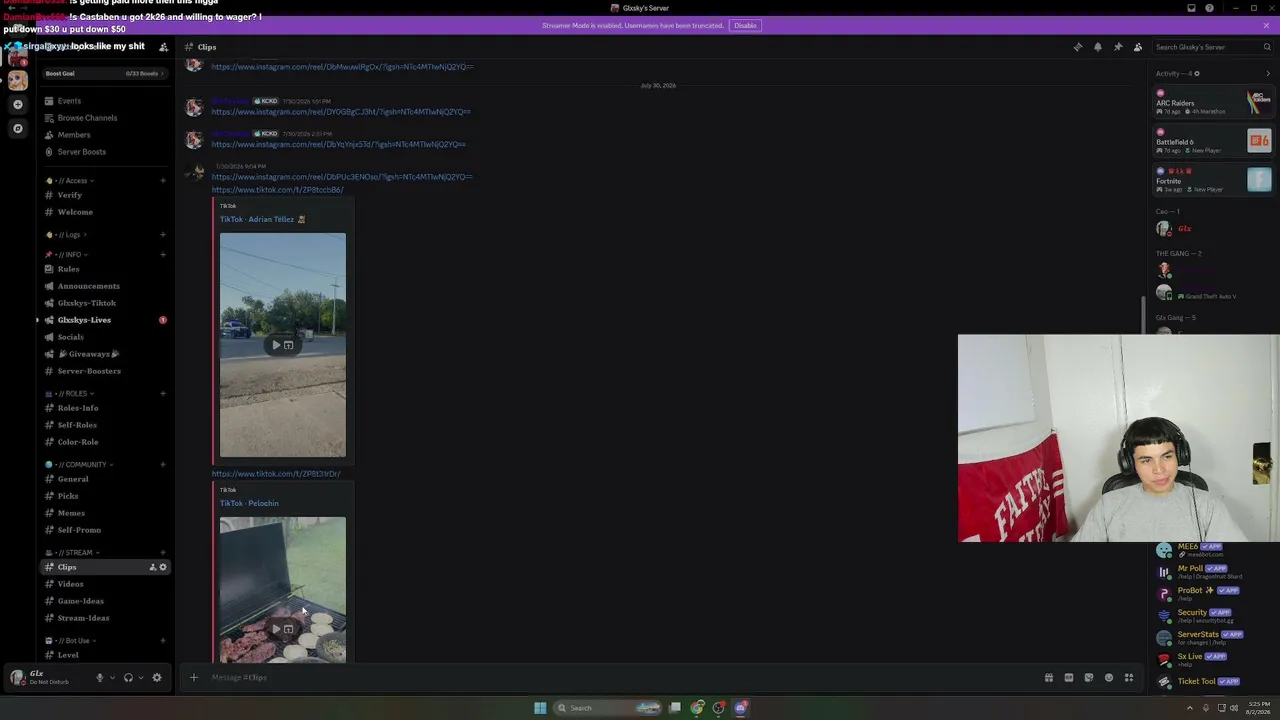Collapse the Access category
The width and height of the screenshot is (1280, 720).
pyautogui.click(x=71, y=181)
